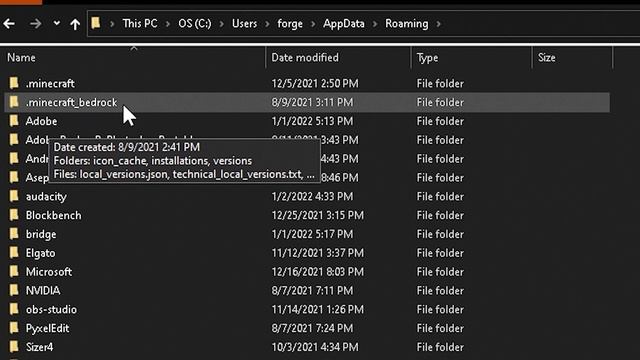640x360 pixels.
Task: Expand the chevron after Roaming
Action: point(439,24)
